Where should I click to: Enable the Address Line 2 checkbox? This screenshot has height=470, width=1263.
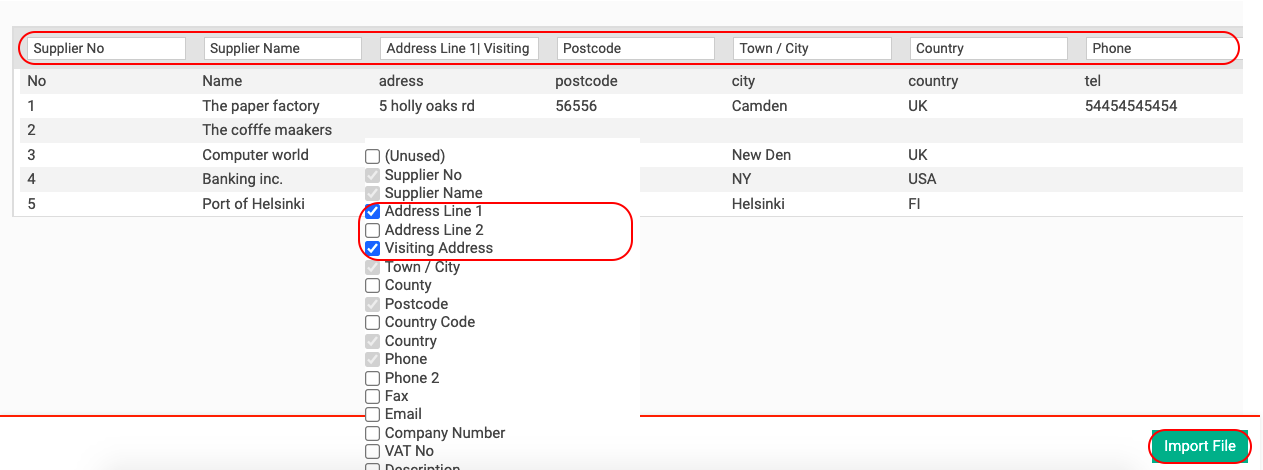click(373, 230)
